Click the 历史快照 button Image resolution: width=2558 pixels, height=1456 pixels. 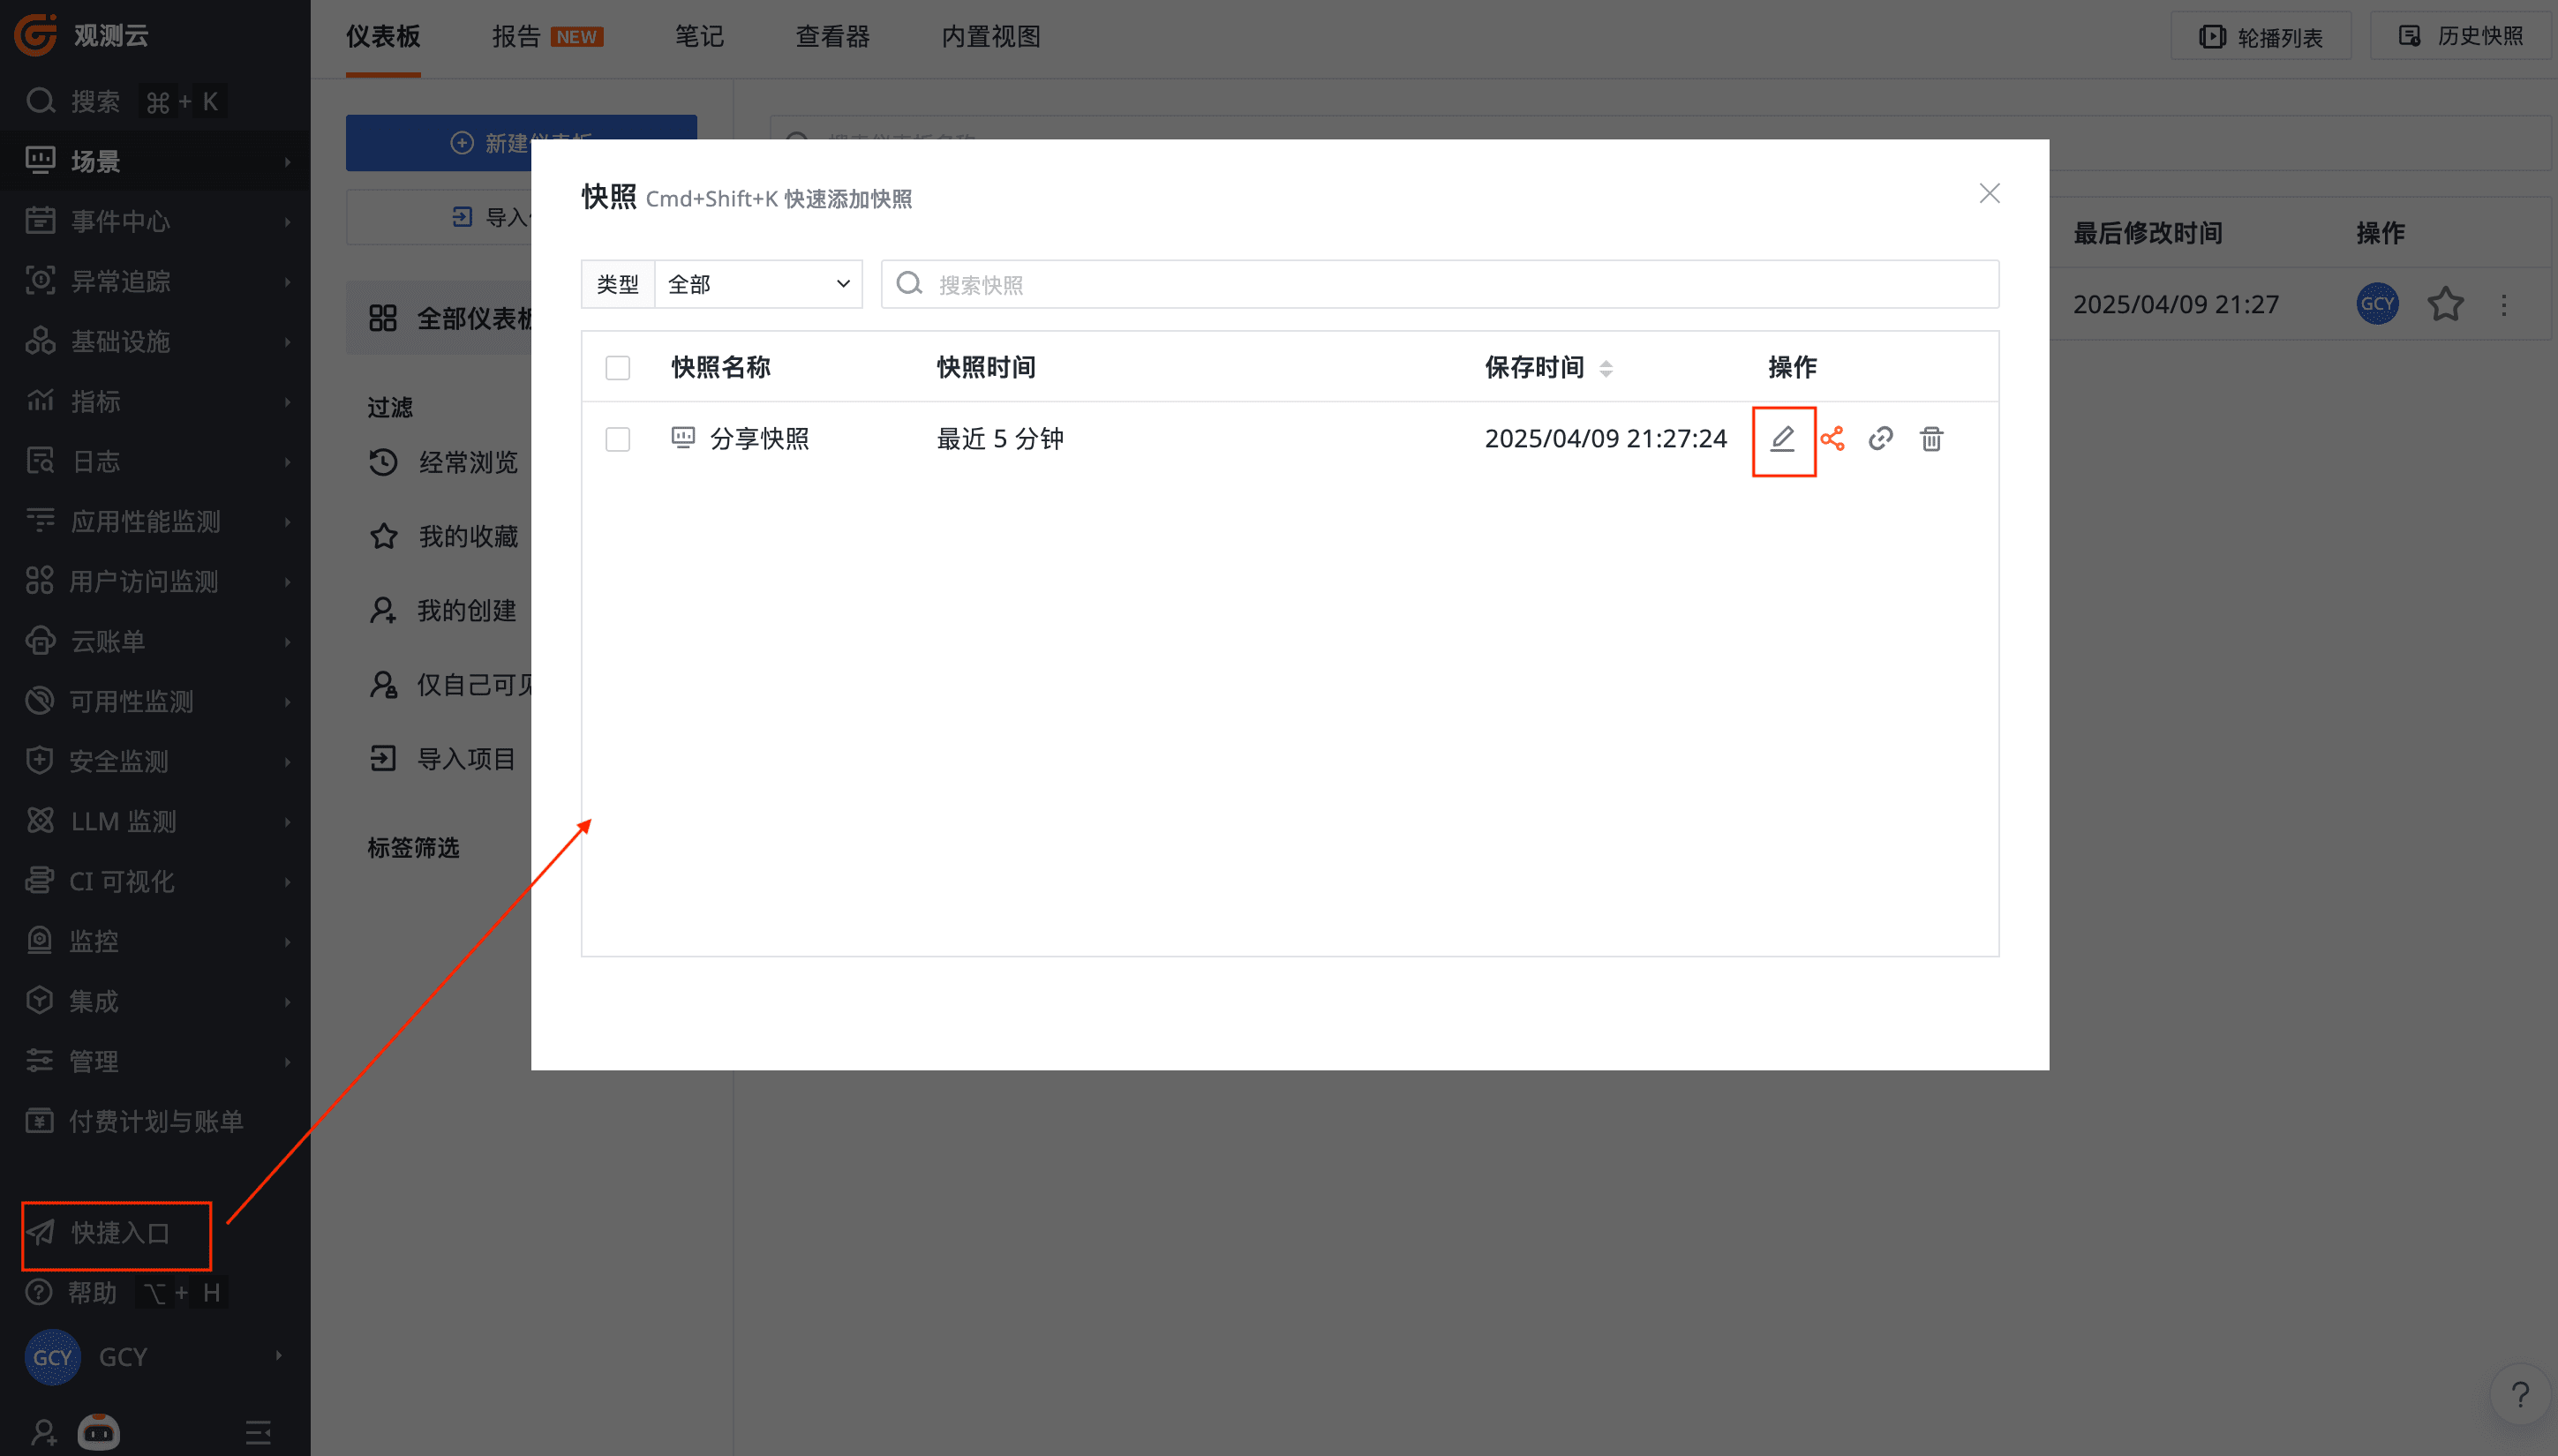click(2460, 37)
